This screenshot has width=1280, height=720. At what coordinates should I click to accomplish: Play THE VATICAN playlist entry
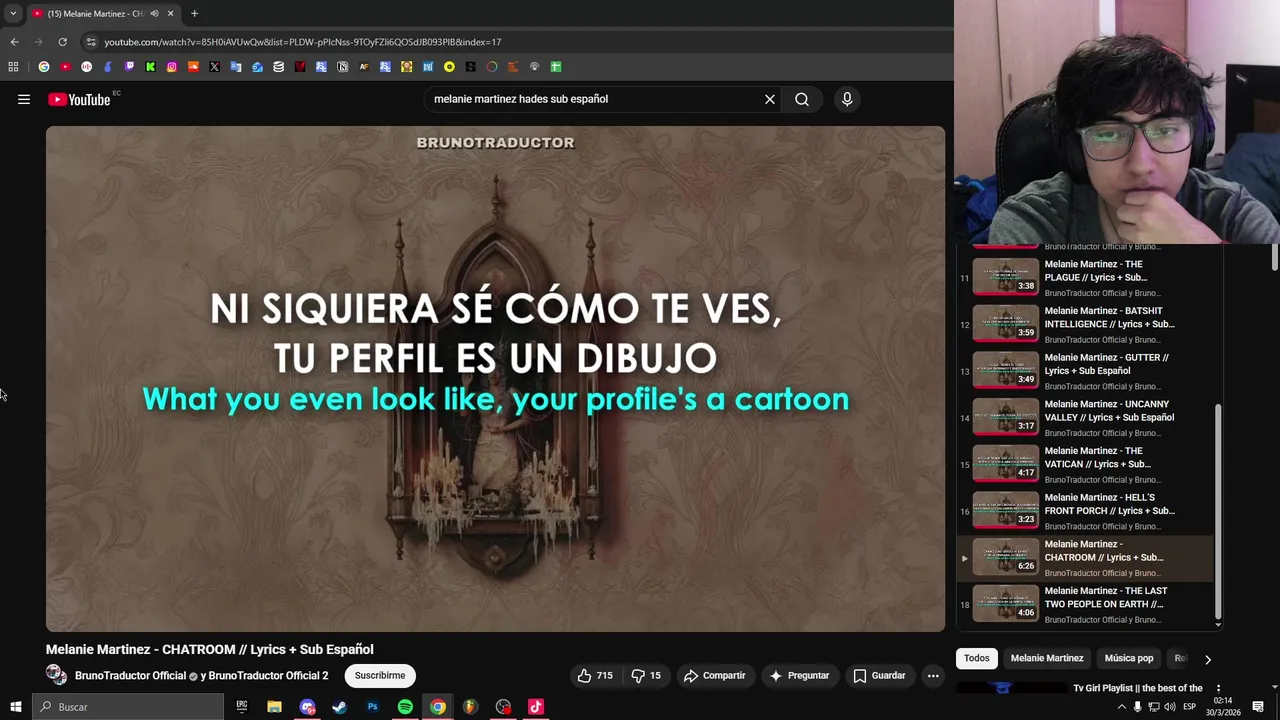coord(1085,464)
